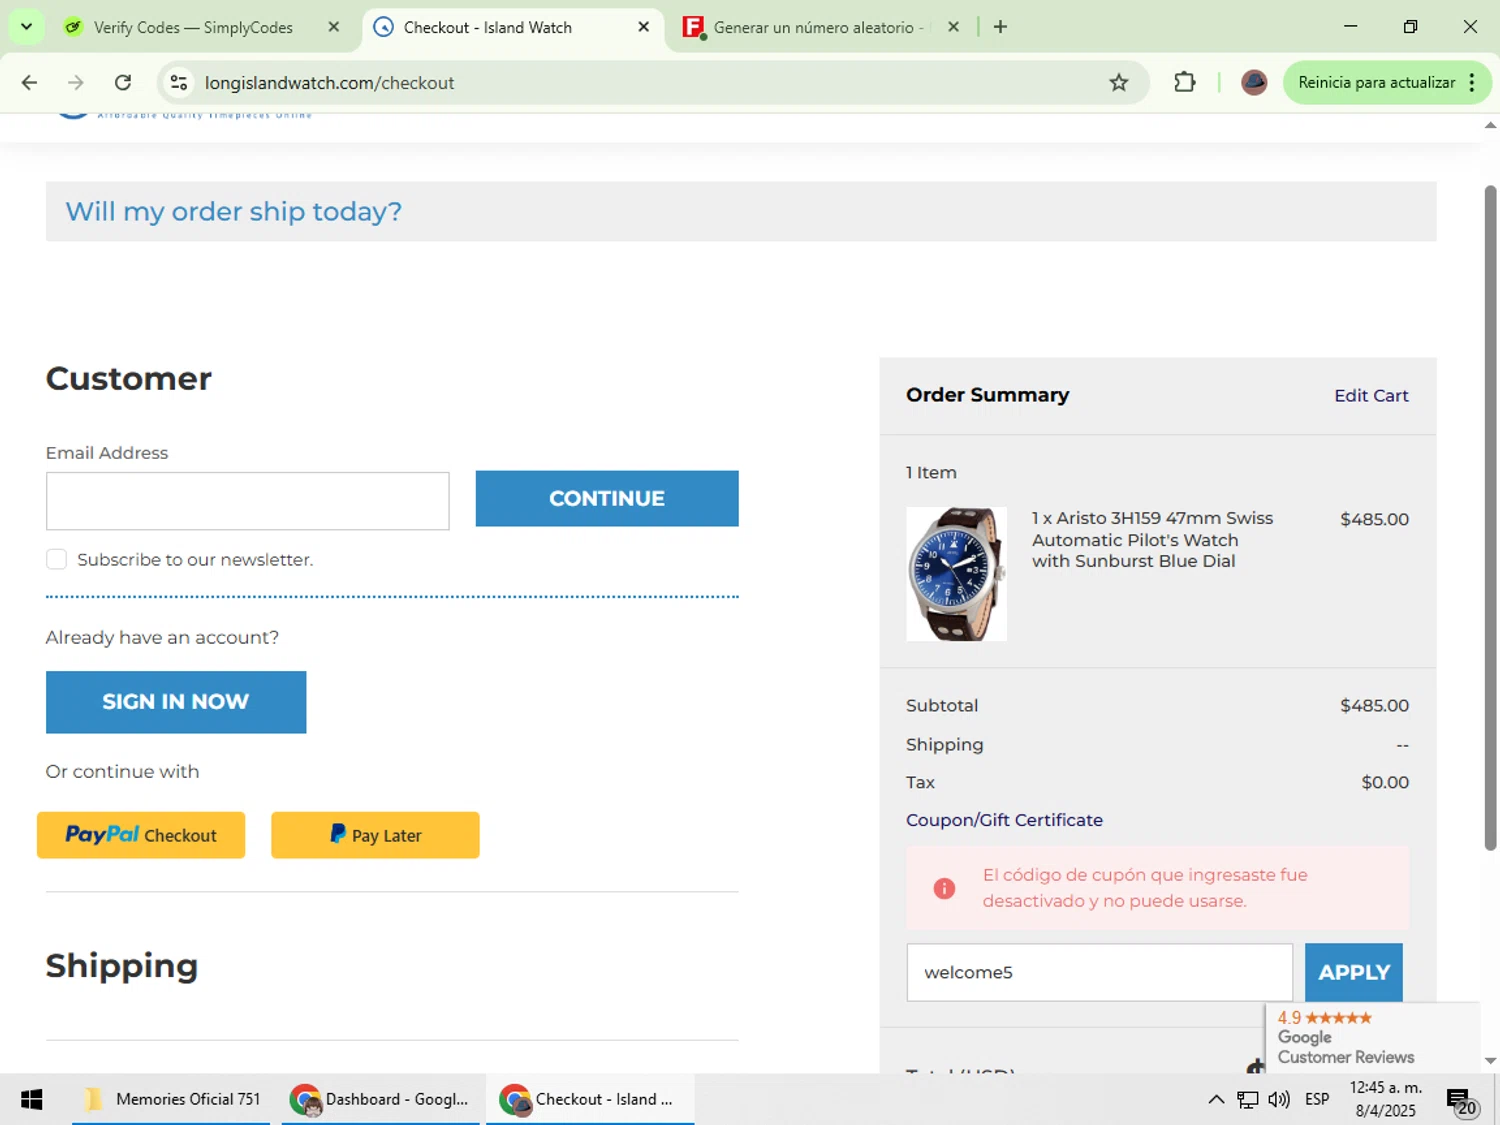Open Chrome three-dot menu

click(1472, 83)
